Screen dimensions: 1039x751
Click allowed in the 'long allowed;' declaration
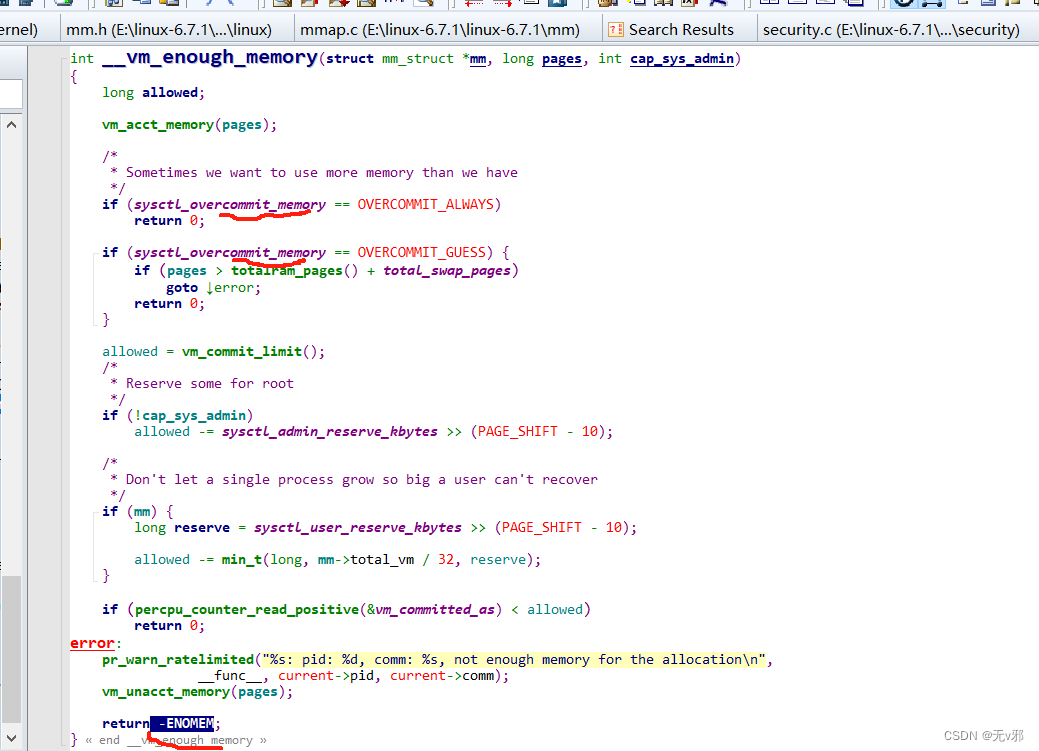170,93
